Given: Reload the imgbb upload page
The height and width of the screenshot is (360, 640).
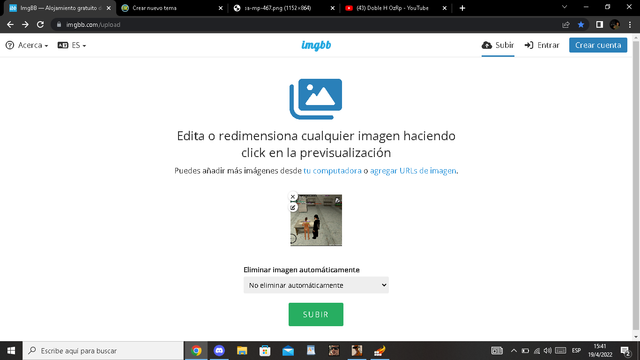Looking at the screenshot, I should click(40, 24).
